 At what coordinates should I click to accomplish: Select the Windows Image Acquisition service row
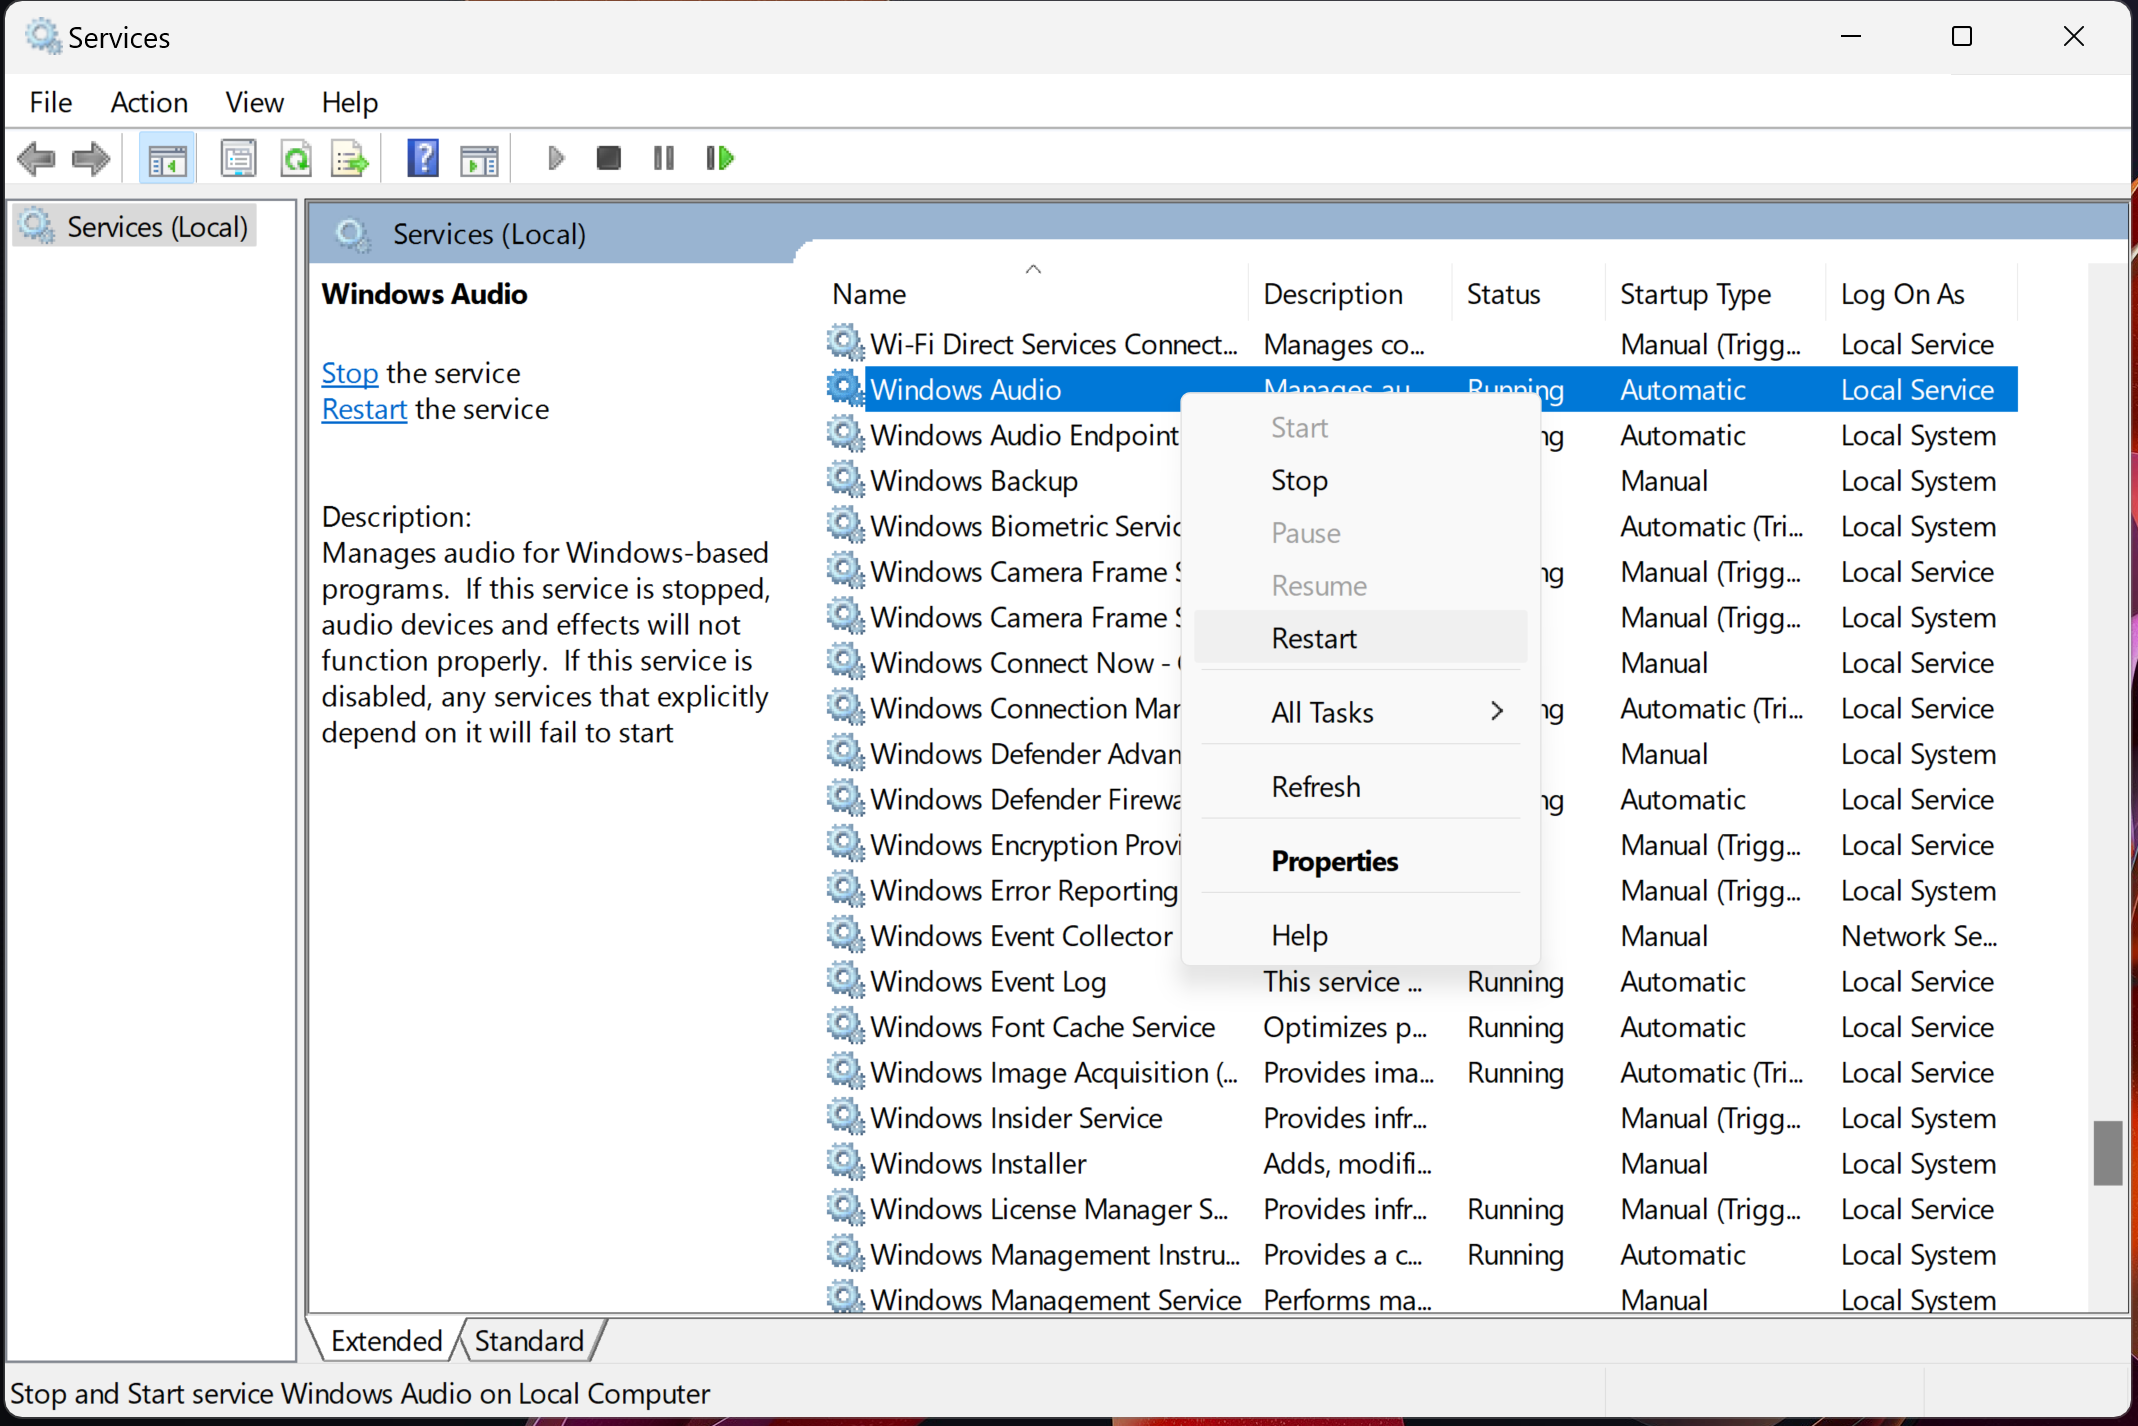pyautogui.click(x=1420, y=1072)
